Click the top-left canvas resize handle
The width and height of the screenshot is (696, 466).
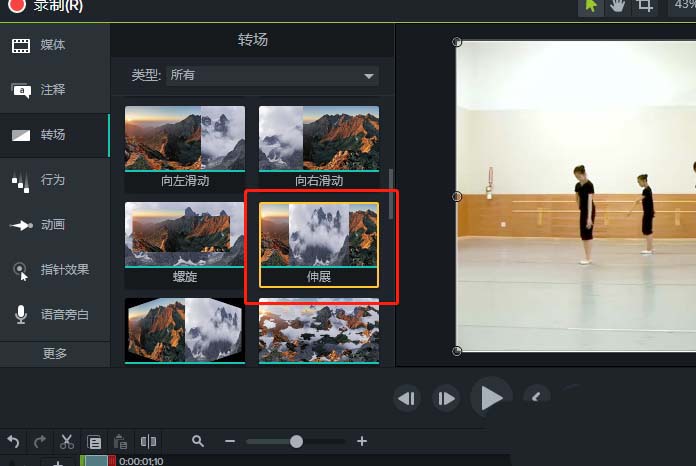(x=457, y=42)
